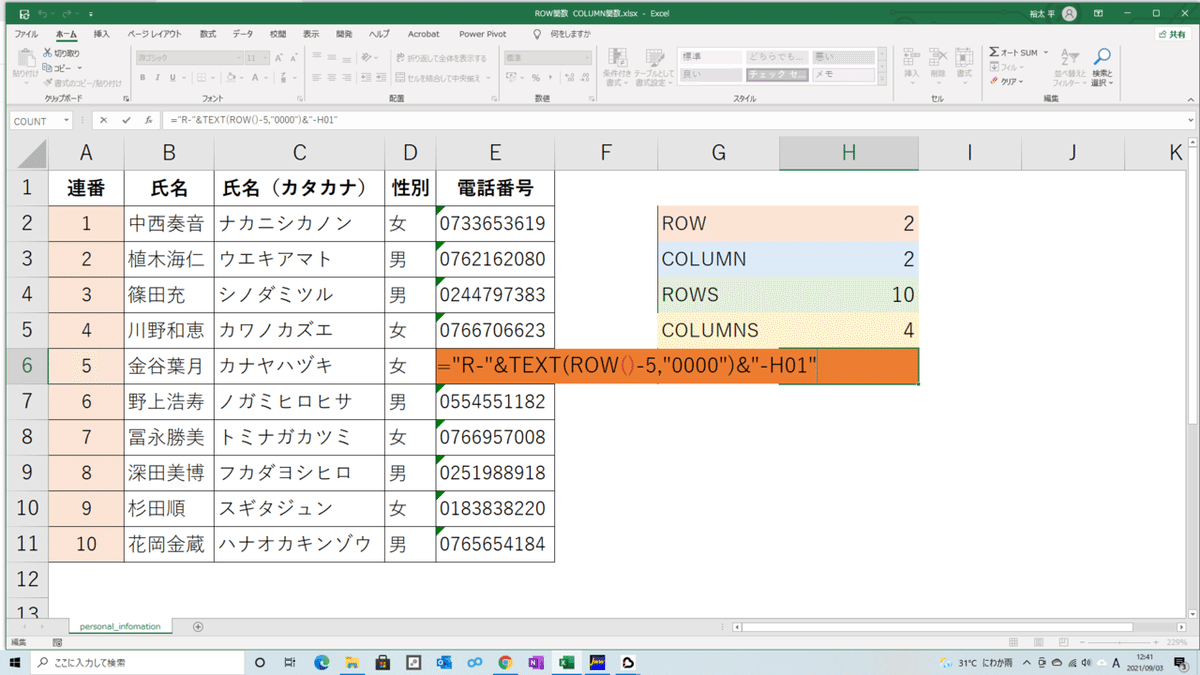Select the cell with phone 0766706623
The width and height of the screenshot is (1200, 675).
495,330
